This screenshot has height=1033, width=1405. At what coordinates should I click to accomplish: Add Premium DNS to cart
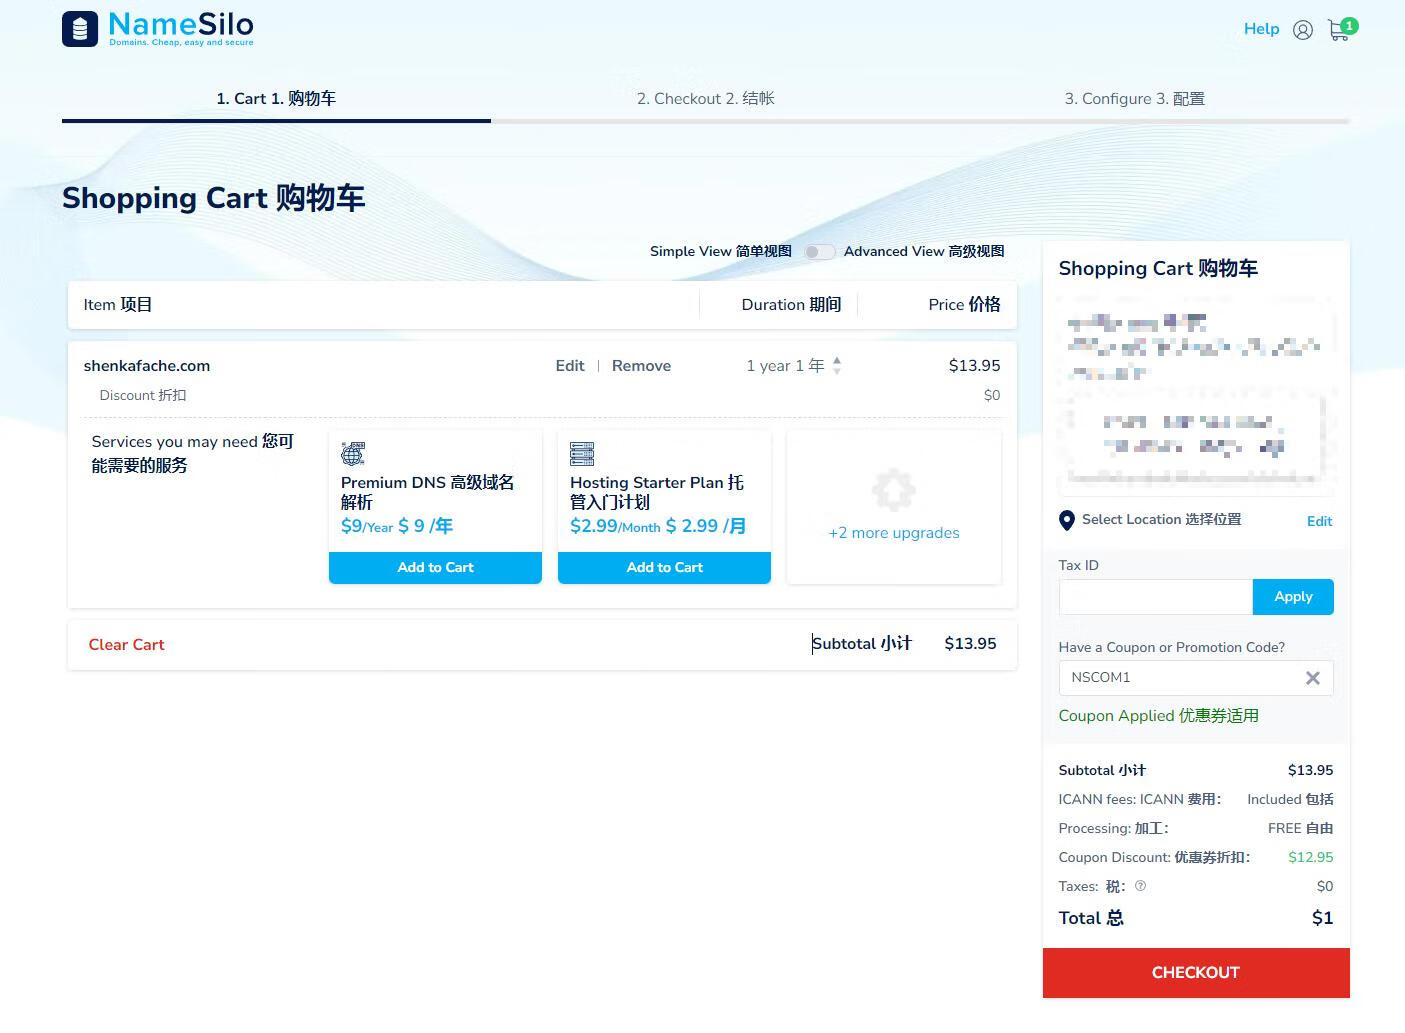435,568
